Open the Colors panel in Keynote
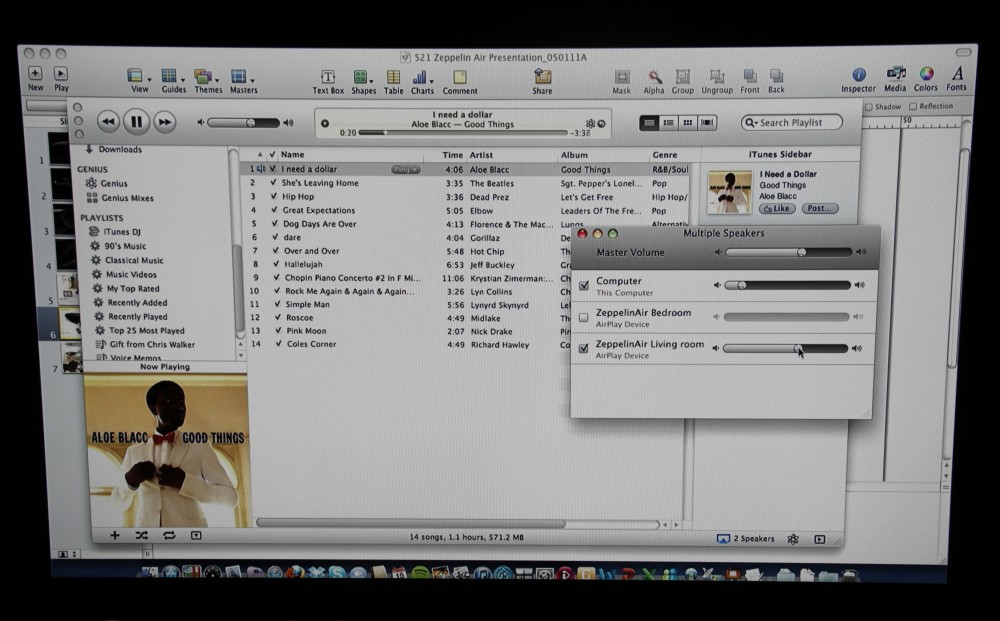 pos(926,74)
